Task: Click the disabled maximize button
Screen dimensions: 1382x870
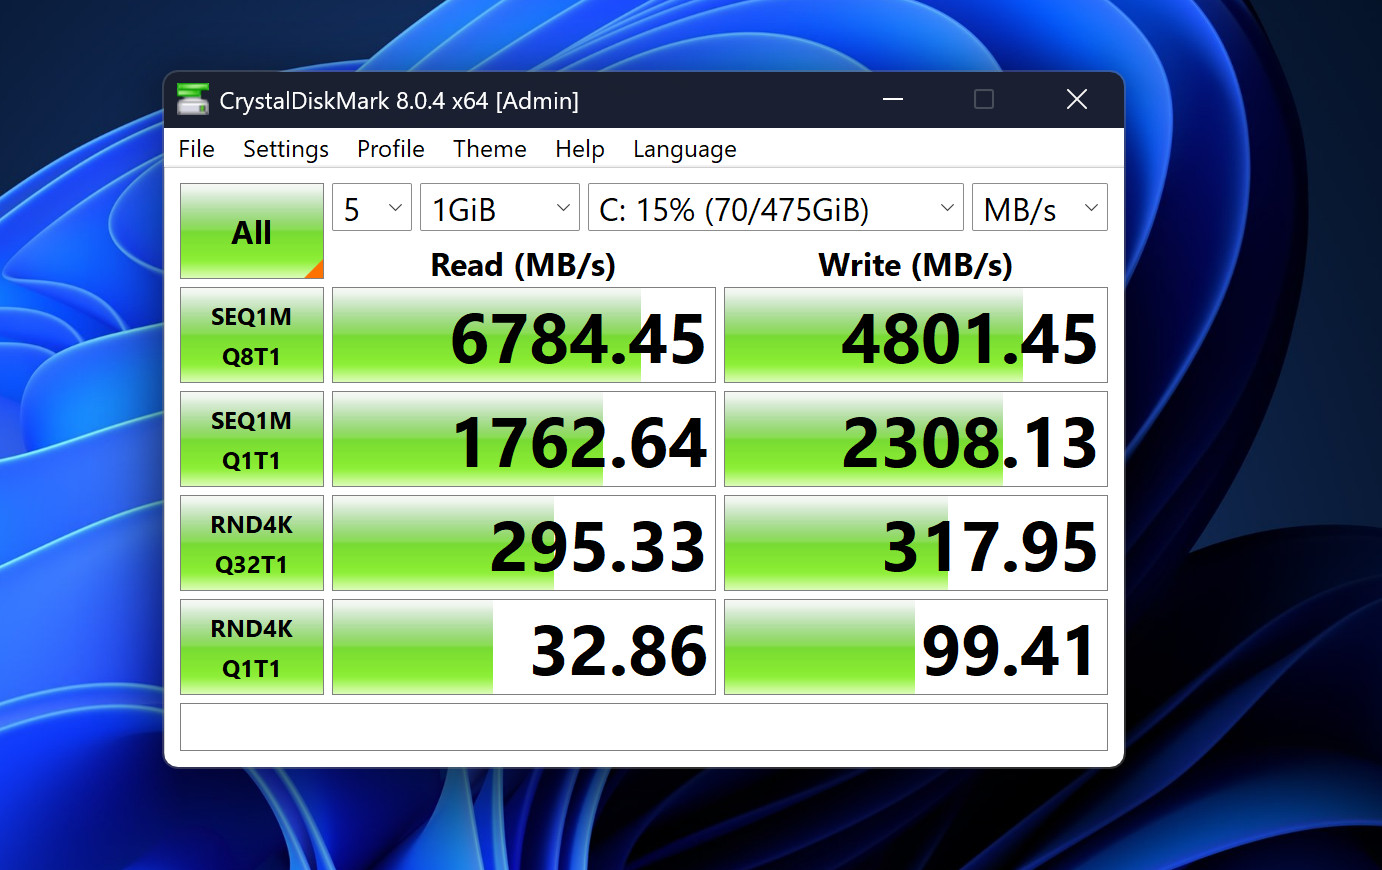Action: click(x=984, y=99)
